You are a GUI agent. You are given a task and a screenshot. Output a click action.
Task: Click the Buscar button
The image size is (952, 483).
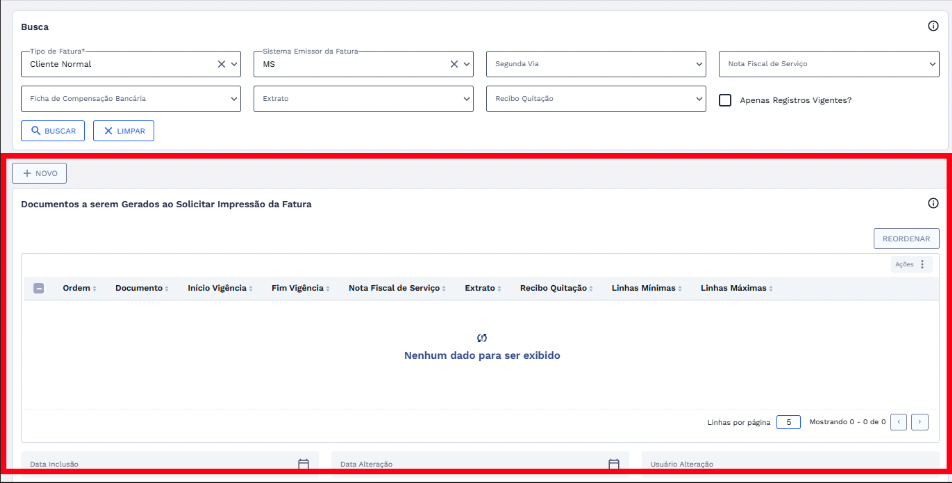tap(53, 131)
